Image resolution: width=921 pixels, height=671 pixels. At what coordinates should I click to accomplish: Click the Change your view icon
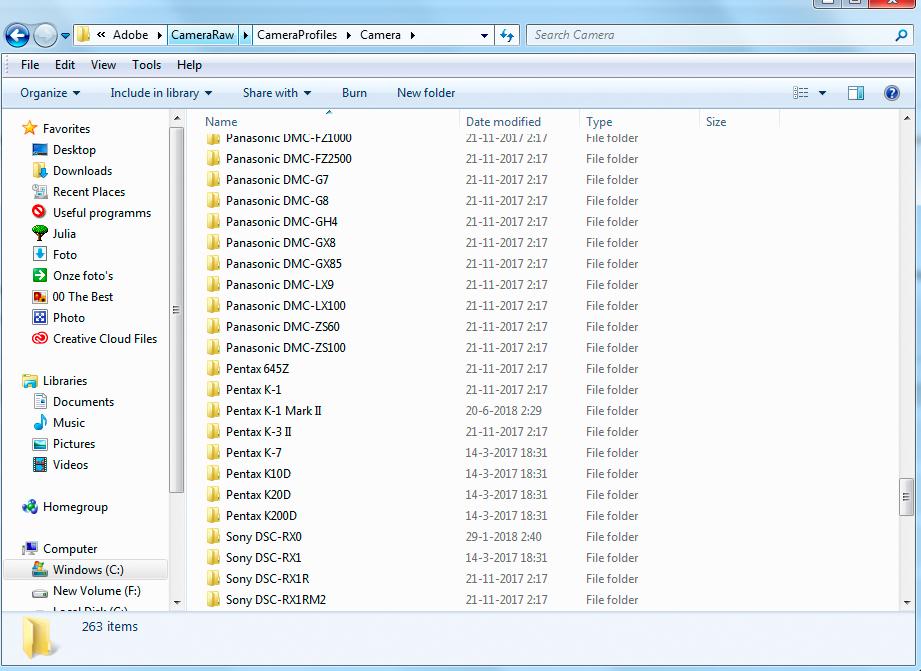(801, 93)
